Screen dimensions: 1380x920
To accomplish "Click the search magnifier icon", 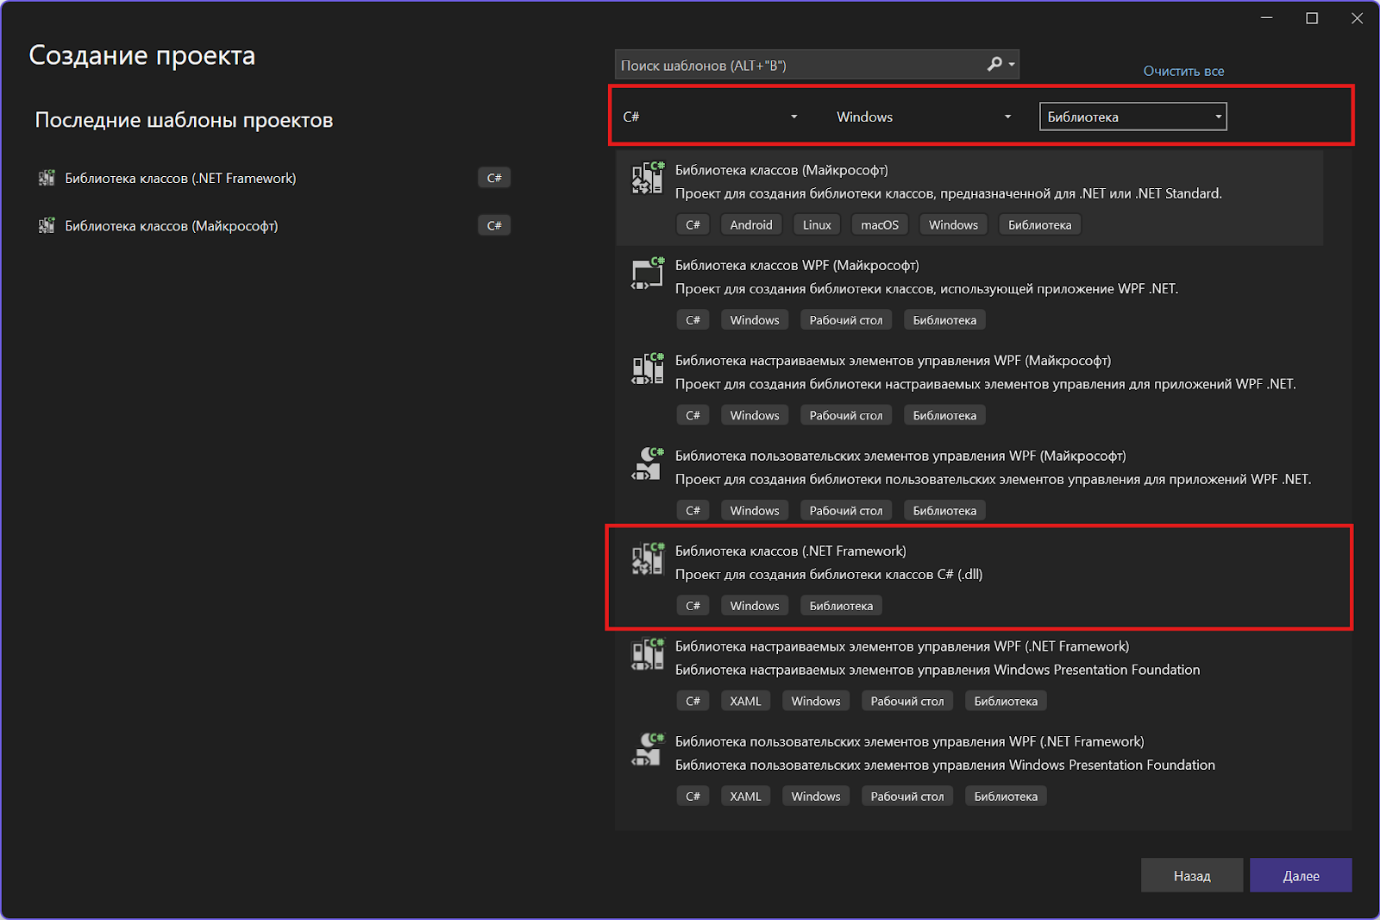I will click(x=996, y=63).
